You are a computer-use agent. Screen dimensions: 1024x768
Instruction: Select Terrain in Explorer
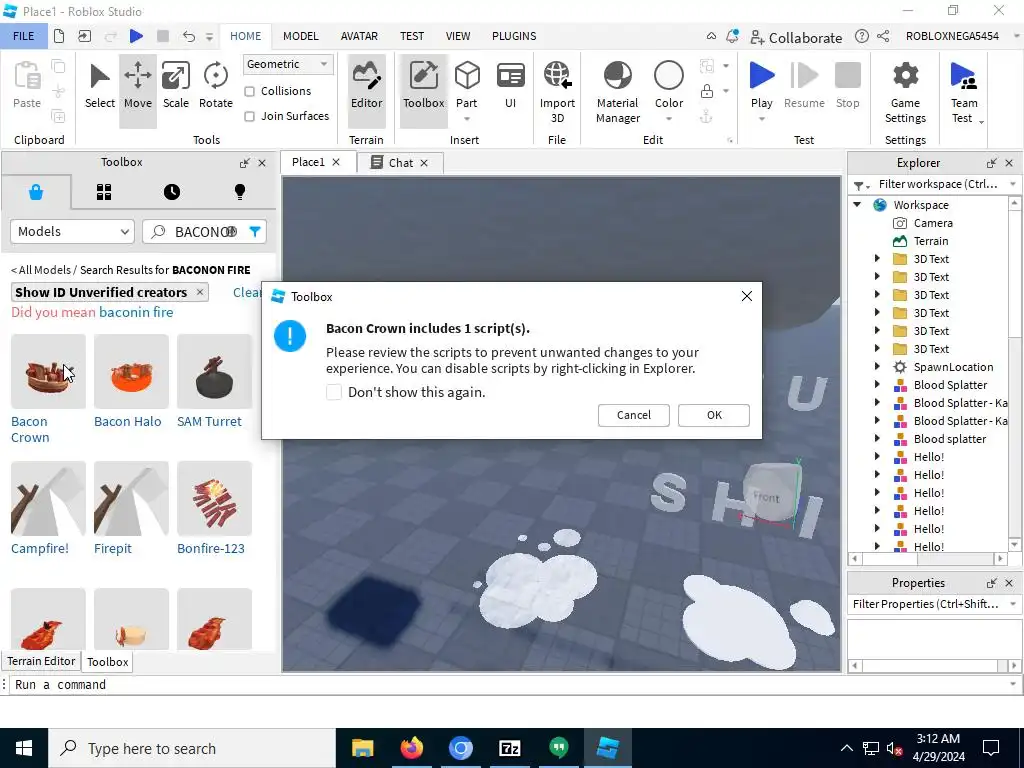click(x=930, y=241)
